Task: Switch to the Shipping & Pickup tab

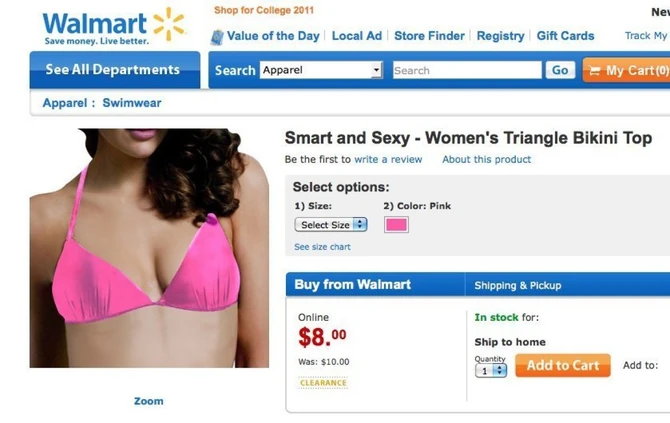Action: tap(517, 285)
